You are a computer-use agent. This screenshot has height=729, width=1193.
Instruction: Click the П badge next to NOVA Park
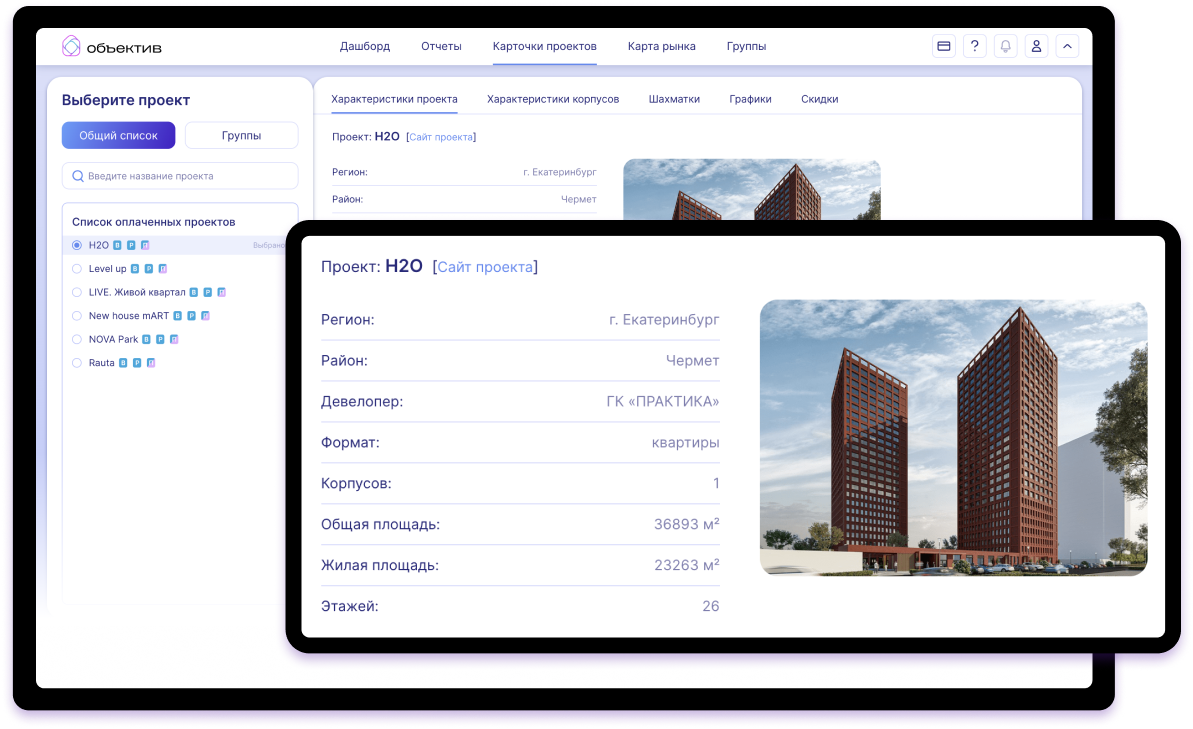click(x=174, y=340)
